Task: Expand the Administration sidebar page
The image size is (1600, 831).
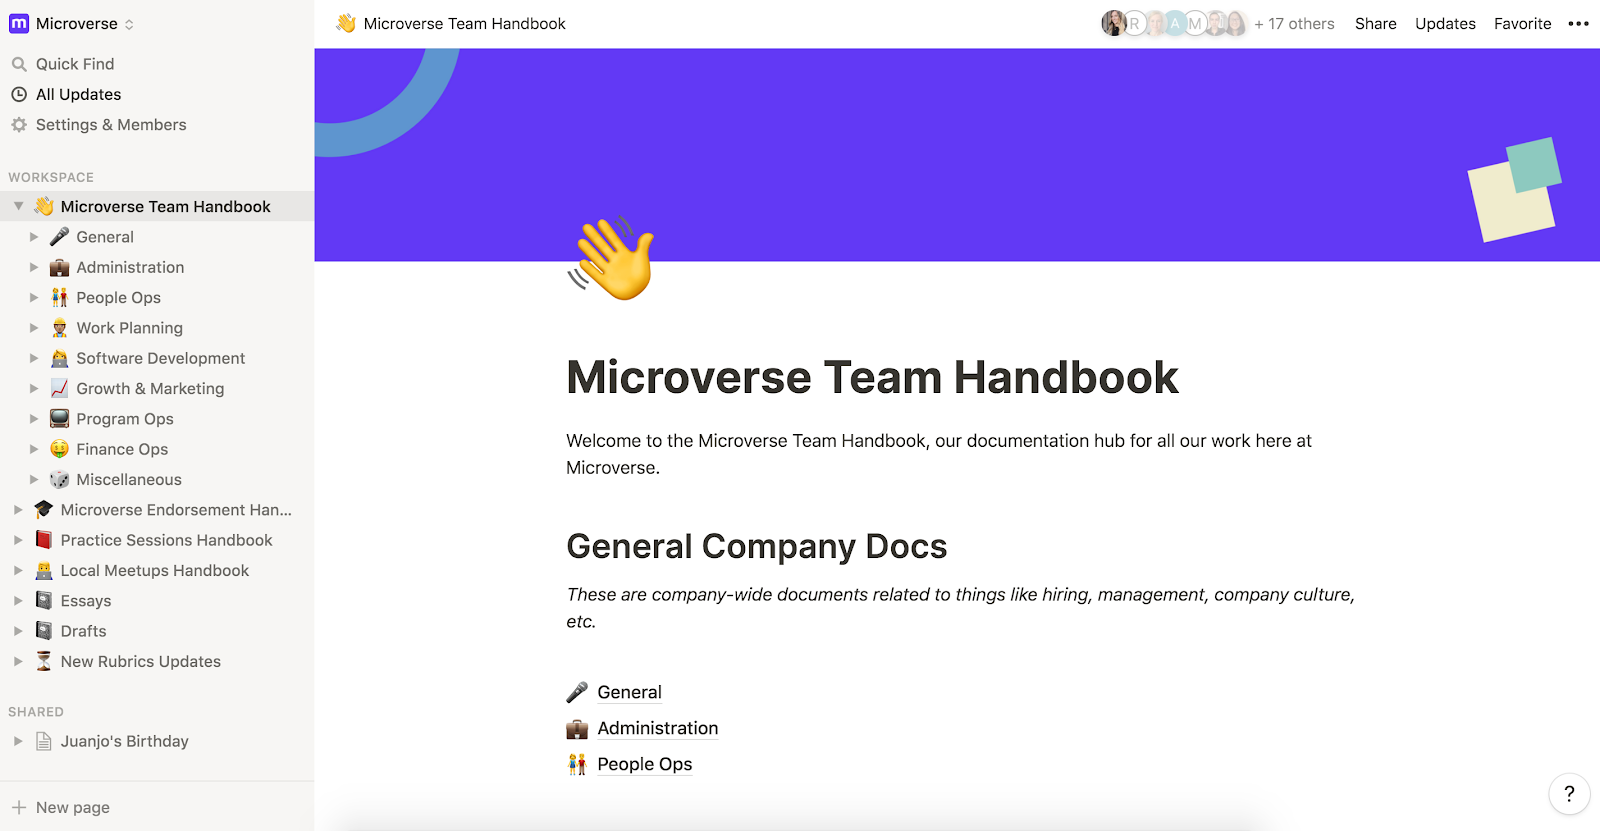Action: 34,267
